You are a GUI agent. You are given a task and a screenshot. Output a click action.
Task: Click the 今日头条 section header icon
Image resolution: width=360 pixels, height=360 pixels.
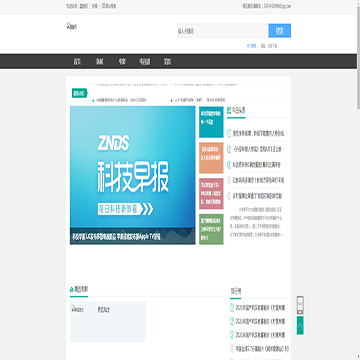click(229, 110)
